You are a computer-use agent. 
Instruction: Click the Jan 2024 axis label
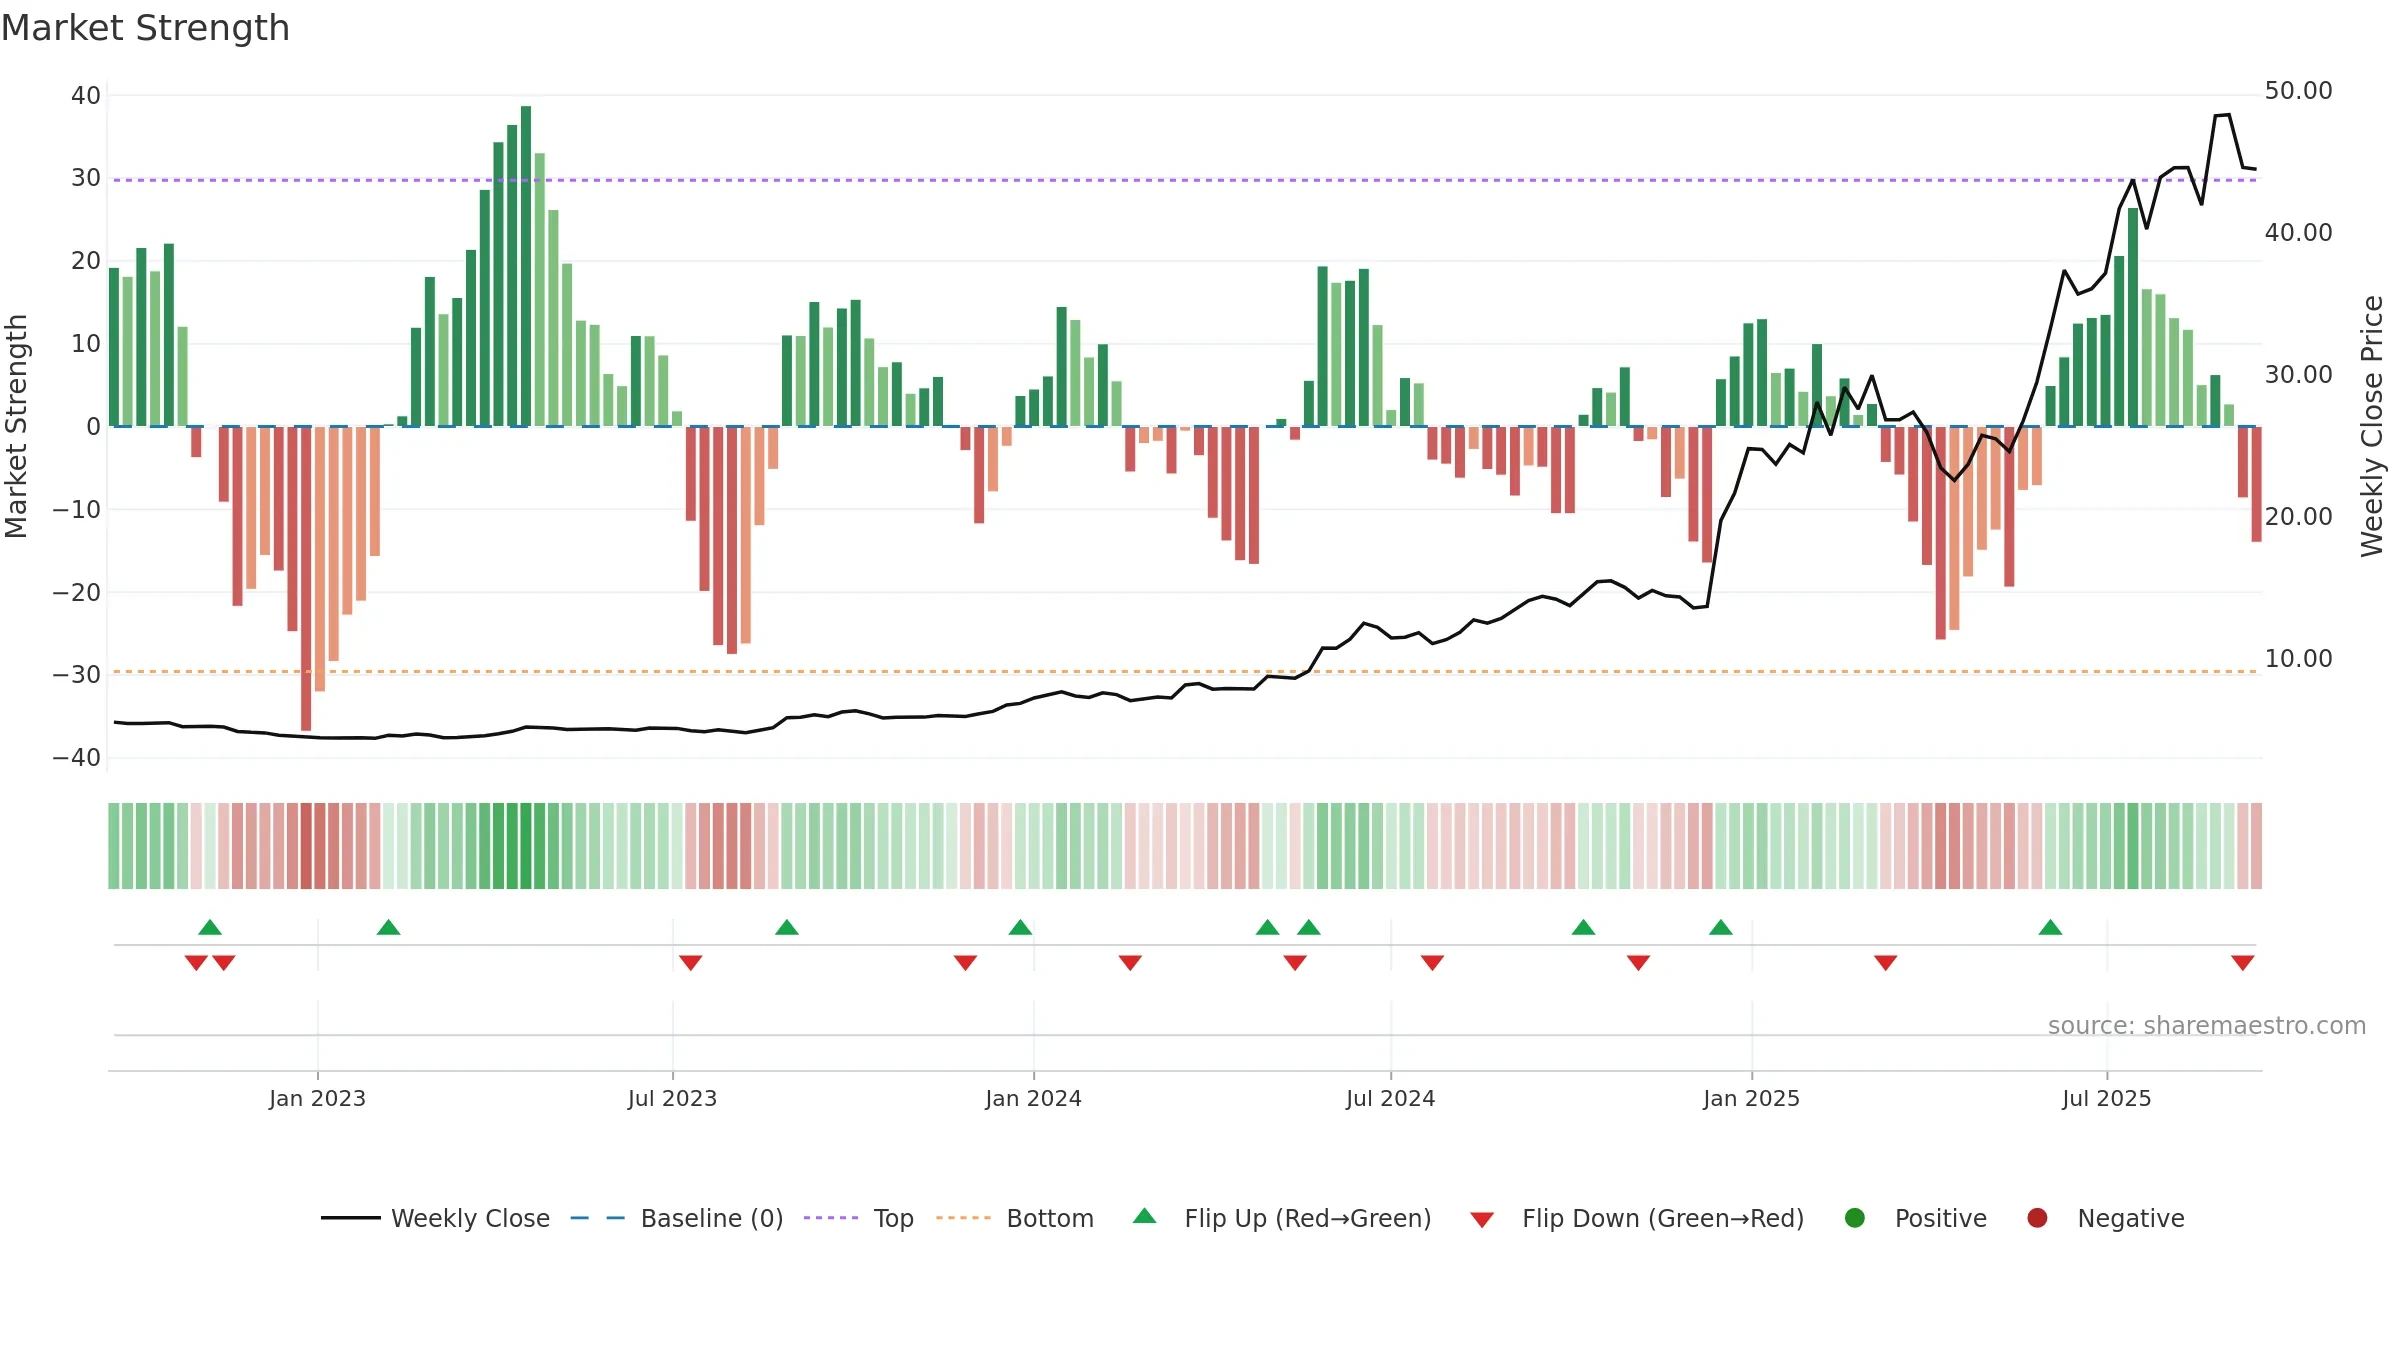(1033, 1099)
